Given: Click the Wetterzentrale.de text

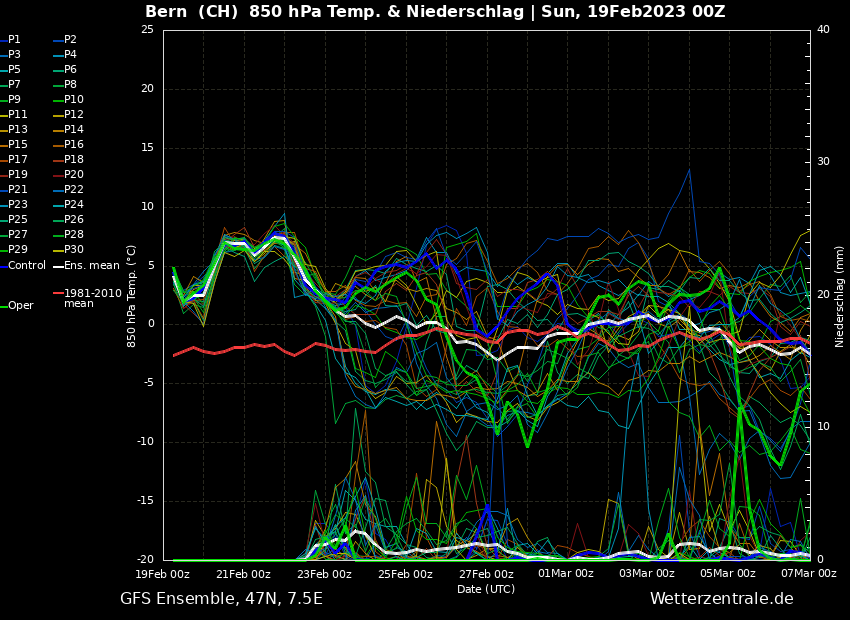Looking at the screenshot, I should 722,599.
